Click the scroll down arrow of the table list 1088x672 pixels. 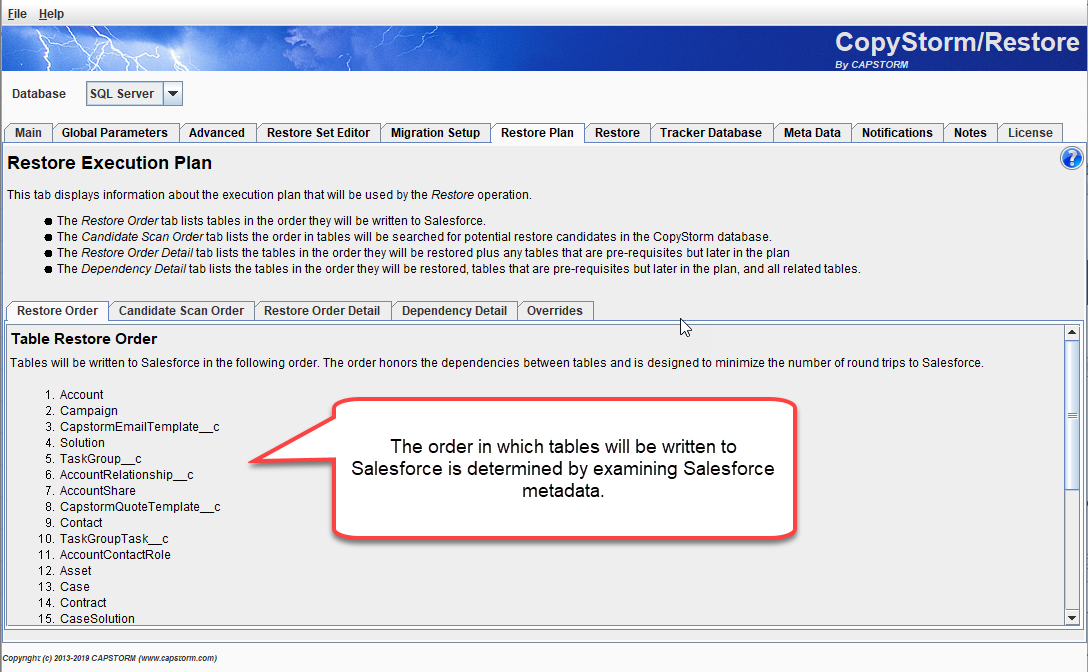(1072, 618)
